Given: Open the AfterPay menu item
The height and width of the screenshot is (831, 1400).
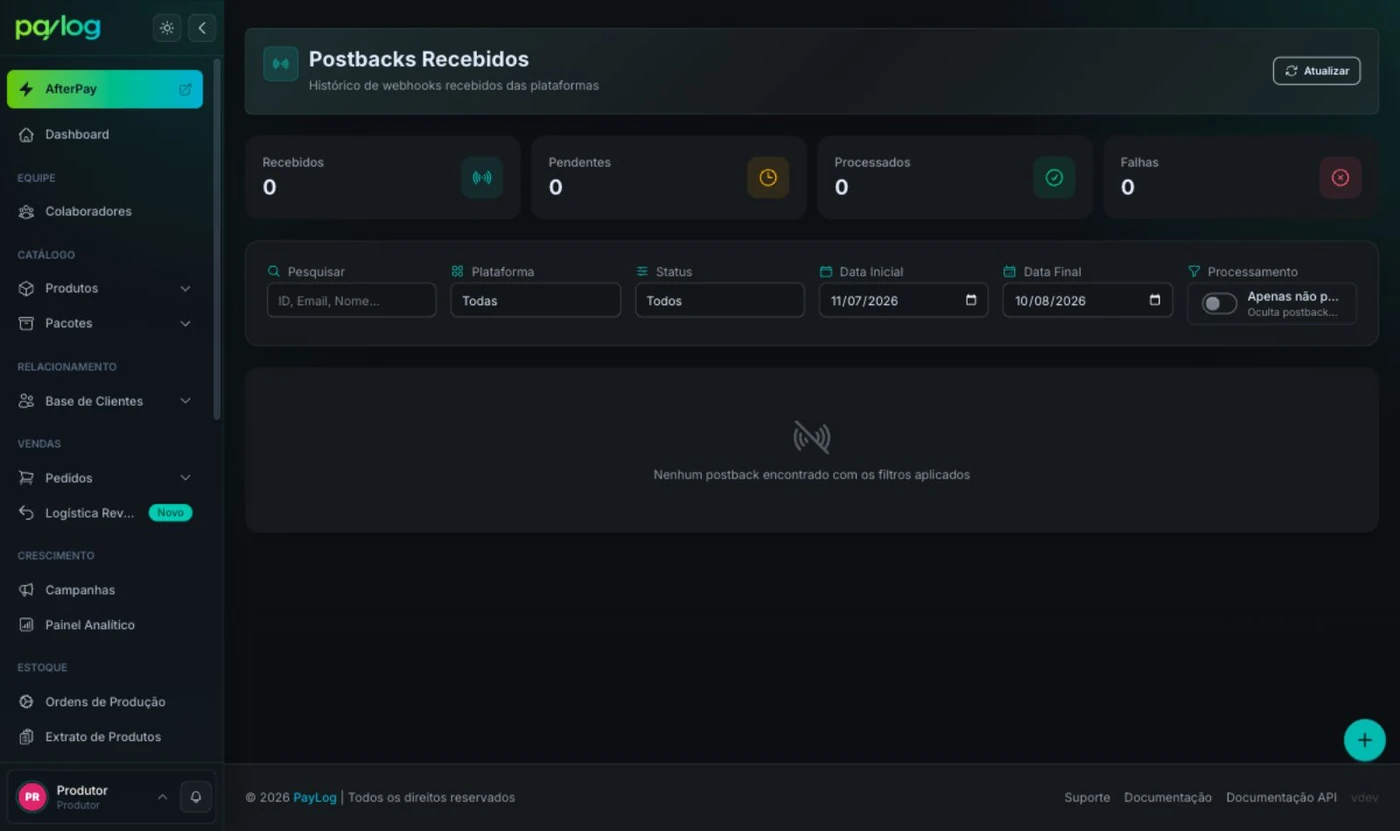Looking at the screenshot, I should (105, 89).
